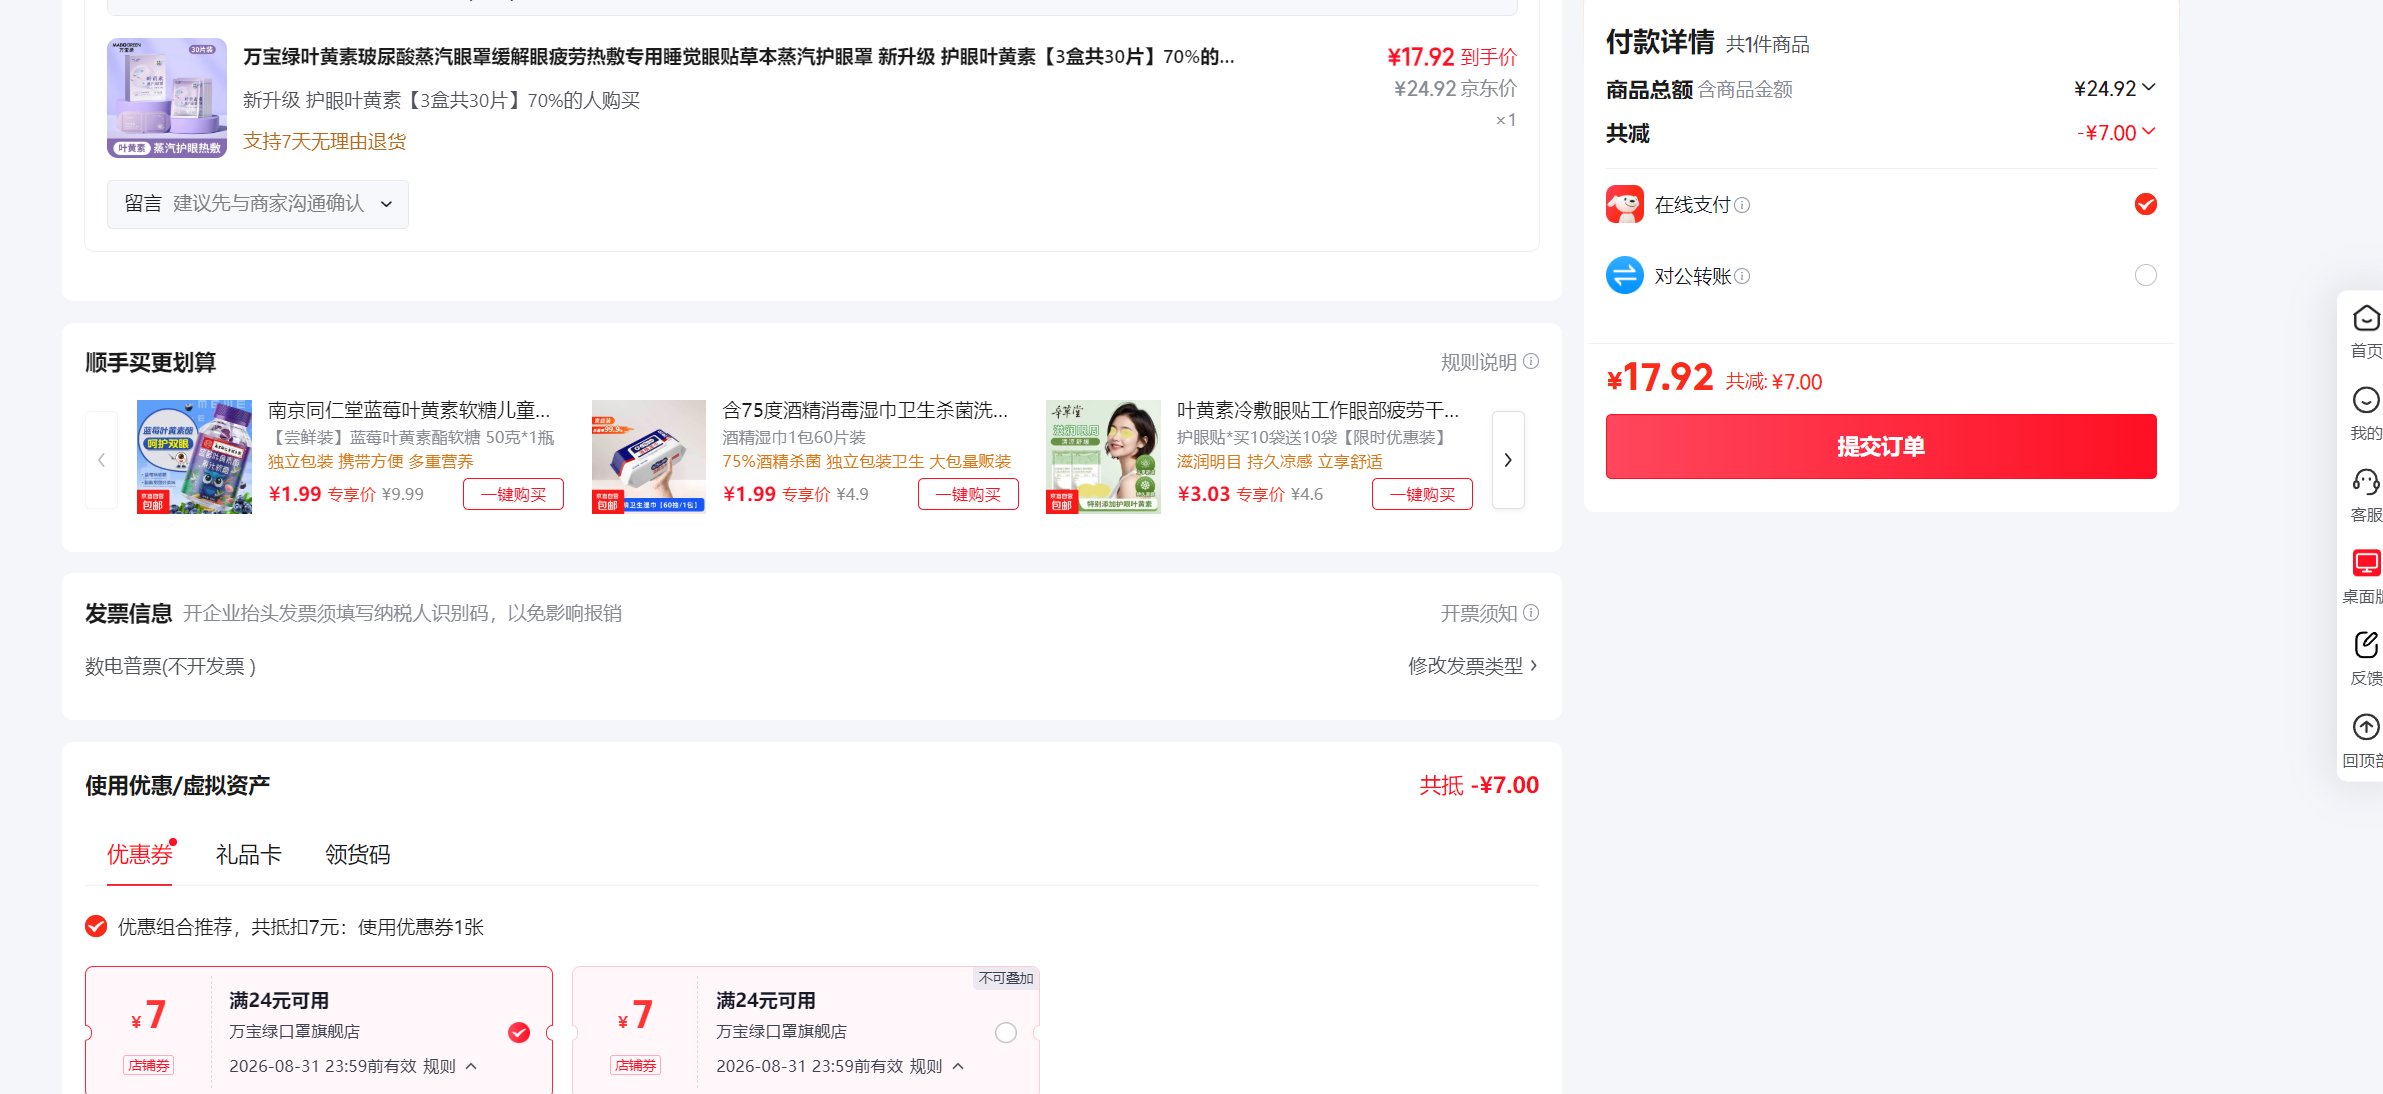Submit the order with 提交订单
The image size is (2383, 1094).
pos(1881,446)
